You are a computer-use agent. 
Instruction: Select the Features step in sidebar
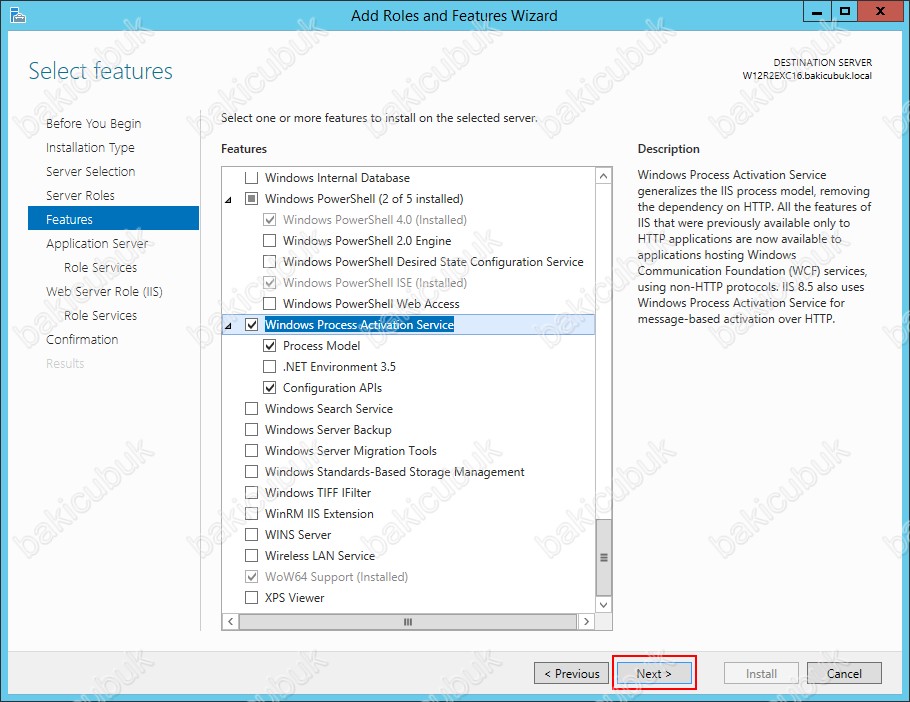tap(113, 219)
